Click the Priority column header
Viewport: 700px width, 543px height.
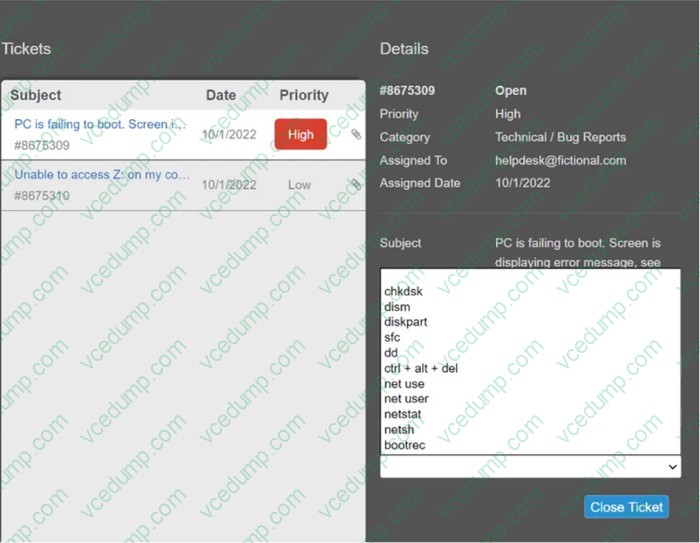click(304, 95)
